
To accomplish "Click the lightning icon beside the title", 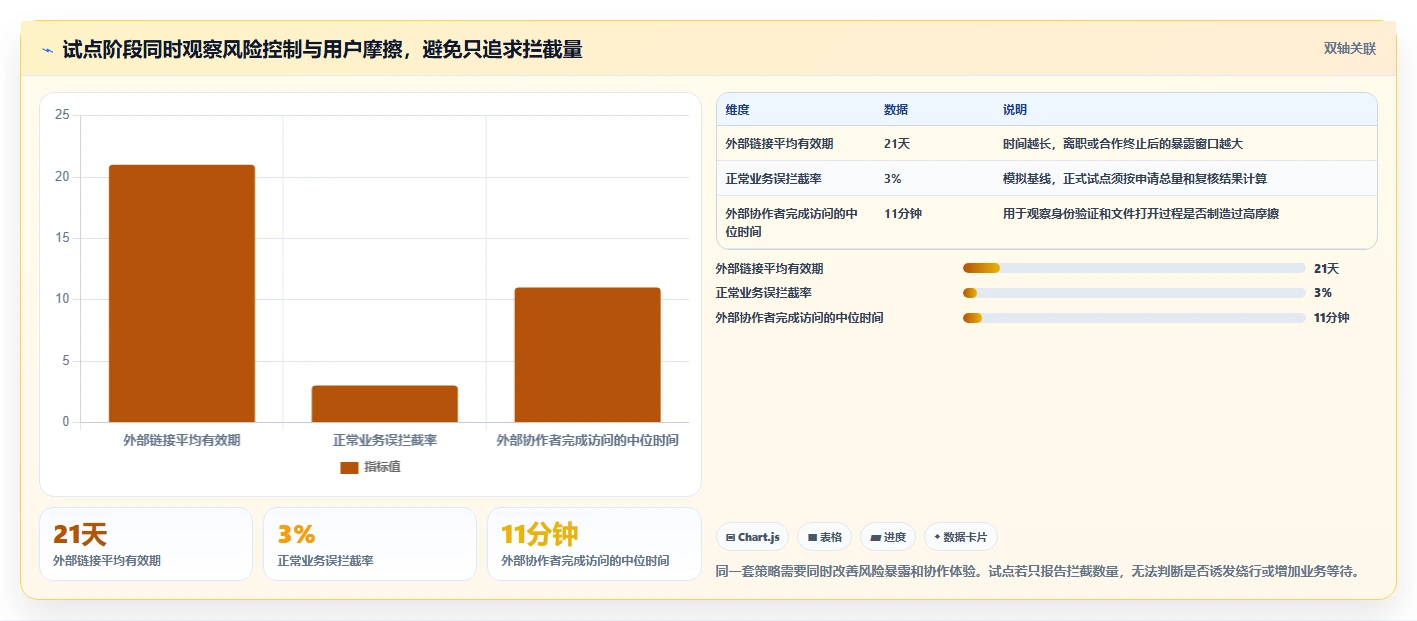I will click(x=47, y=50).
